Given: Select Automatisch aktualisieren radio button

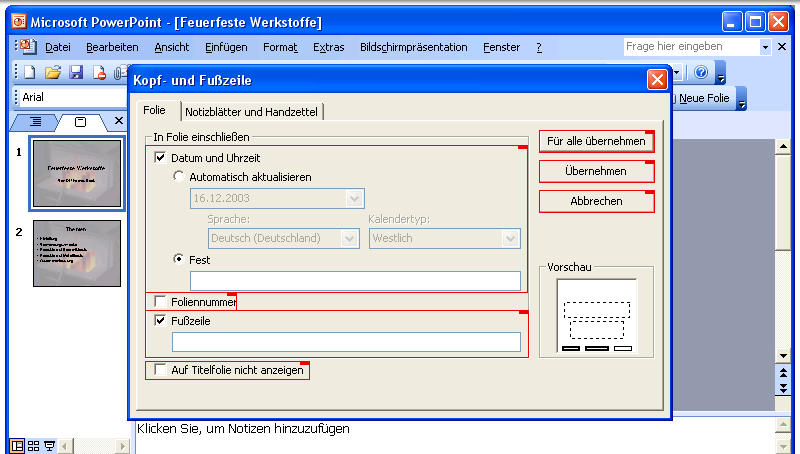Looking at the screenshot, I should click(x=179, y=176).
